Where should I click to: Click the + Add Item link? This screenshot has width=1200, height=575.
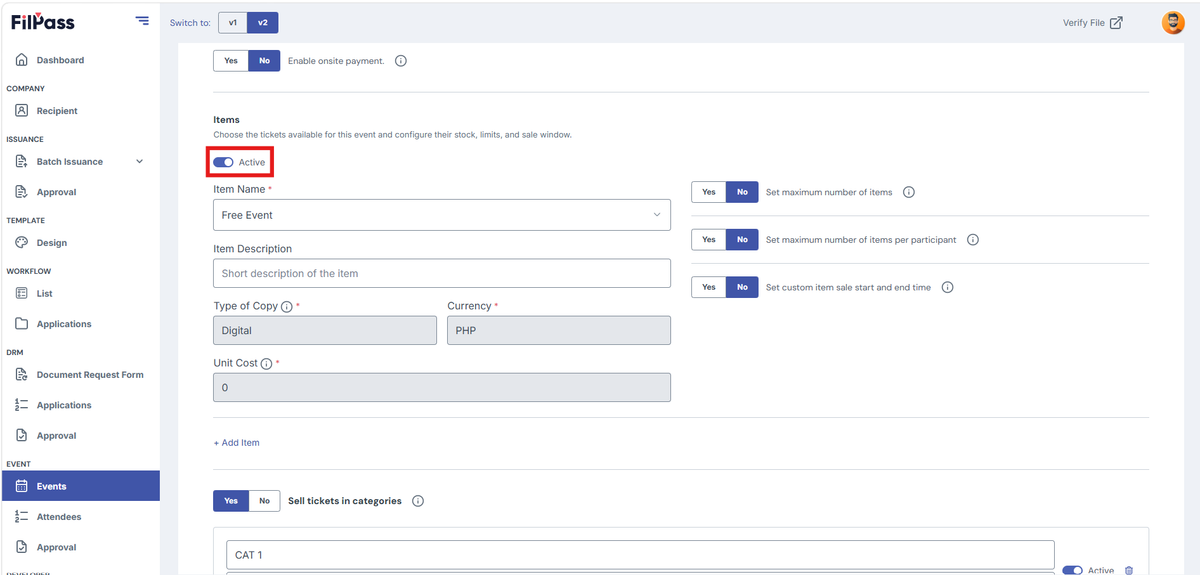coord(236,442)
